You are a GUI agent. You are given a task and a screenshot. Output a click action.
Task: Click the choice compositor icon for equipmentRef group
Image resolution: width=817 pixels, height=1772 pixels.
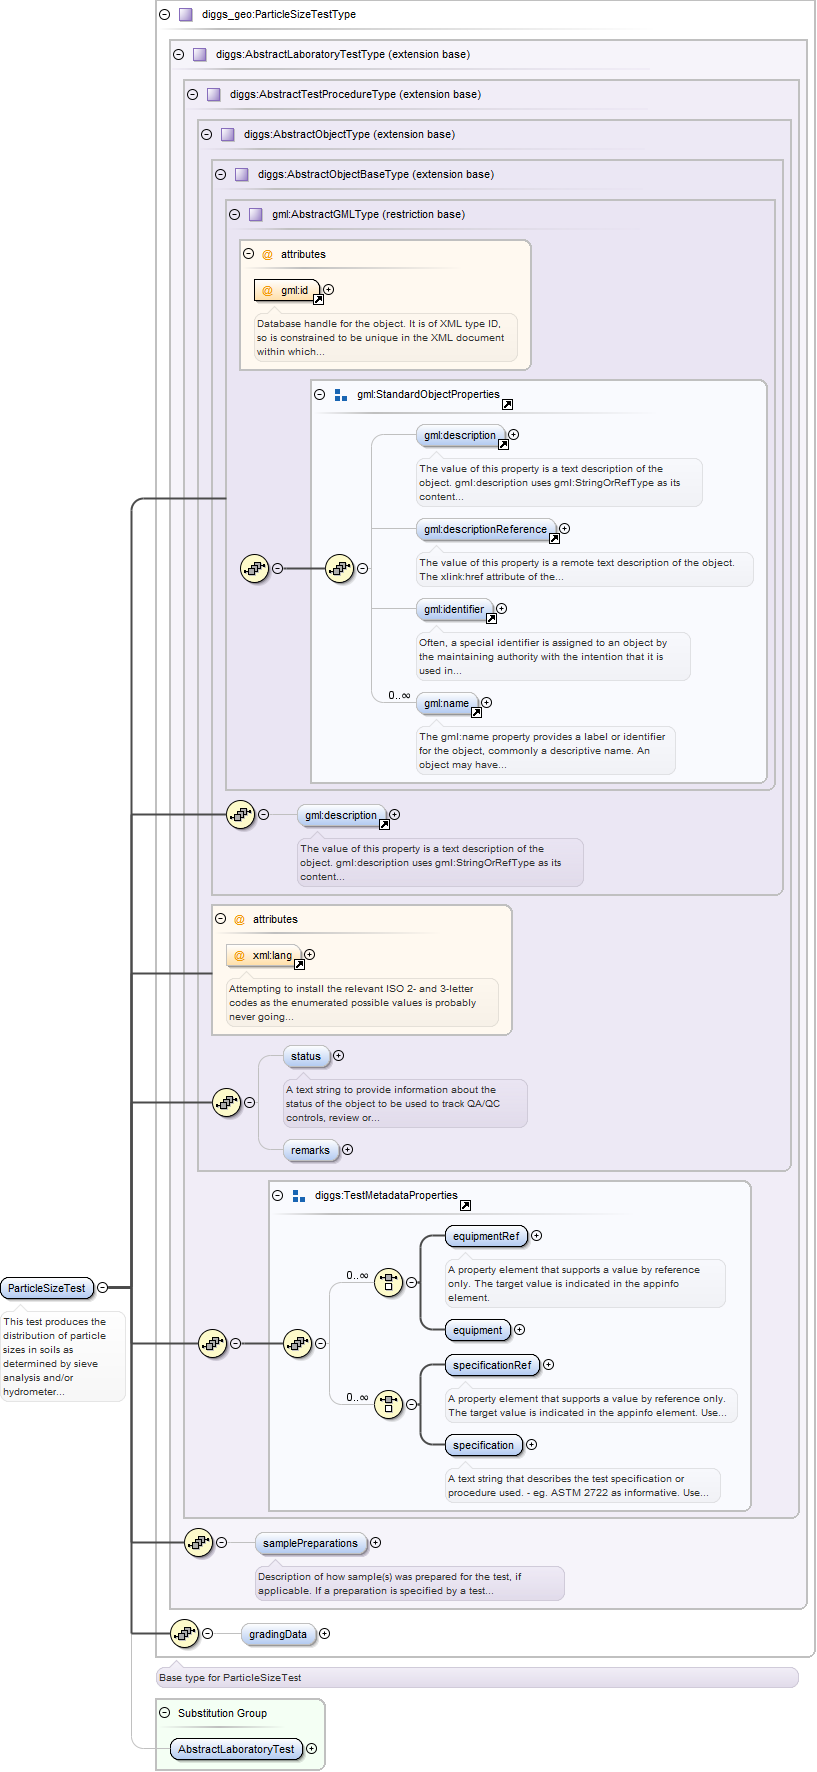[388, 1282]
